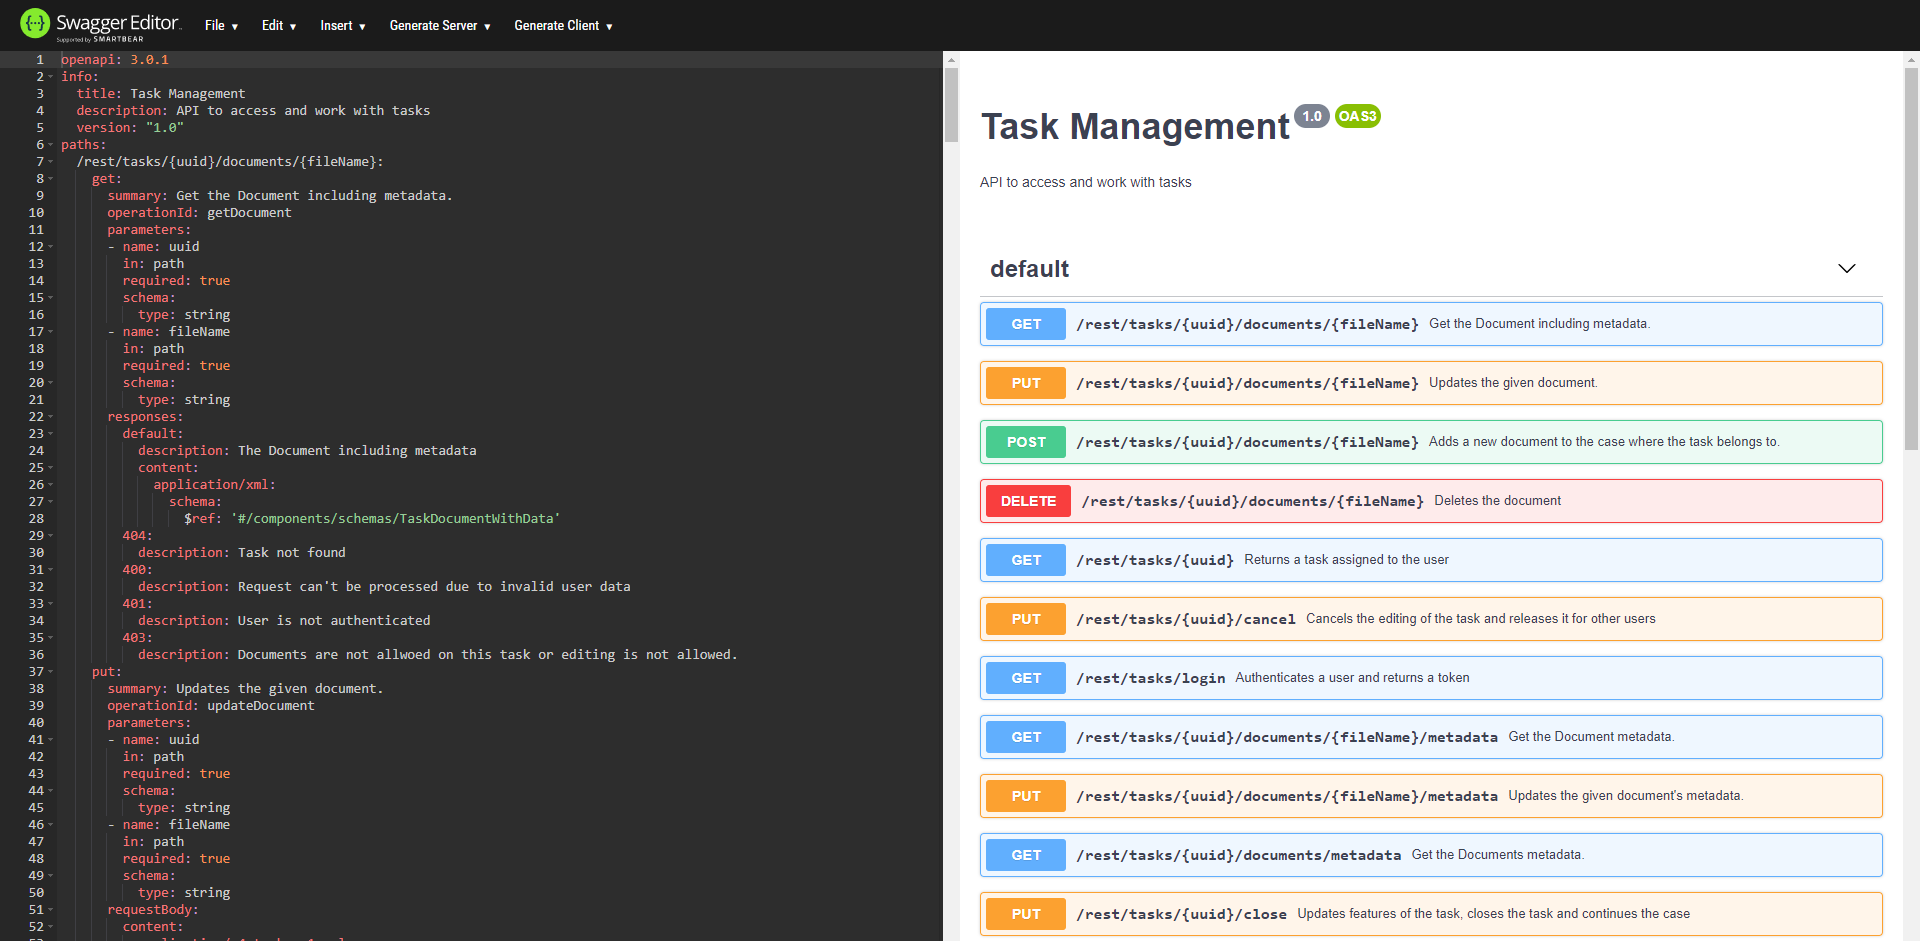Click the 1.0 version badge
The width and height of the screenshot is (1920, 941).
pyautogui.click(x=1312, y=116)
